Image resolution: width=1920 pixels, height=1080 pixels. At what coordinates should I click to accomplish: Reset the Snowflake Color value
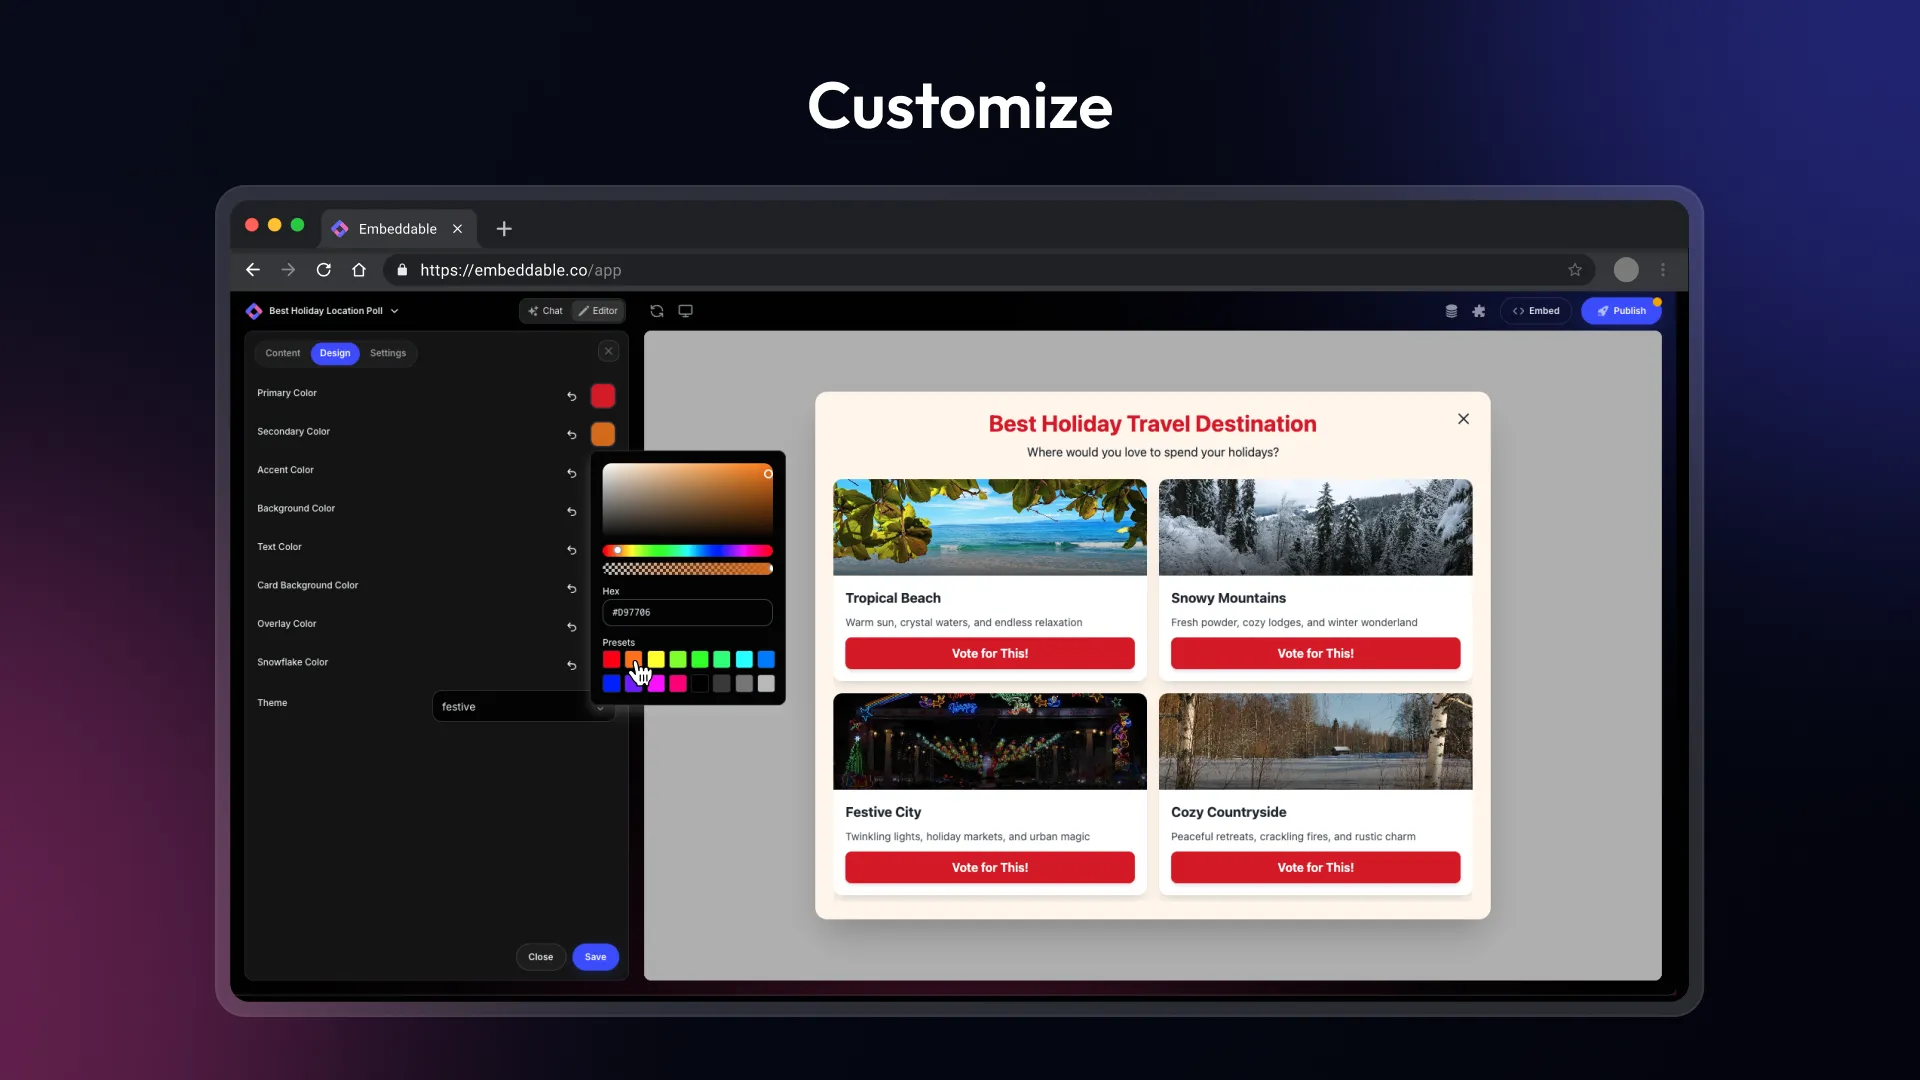coord(571,665)
